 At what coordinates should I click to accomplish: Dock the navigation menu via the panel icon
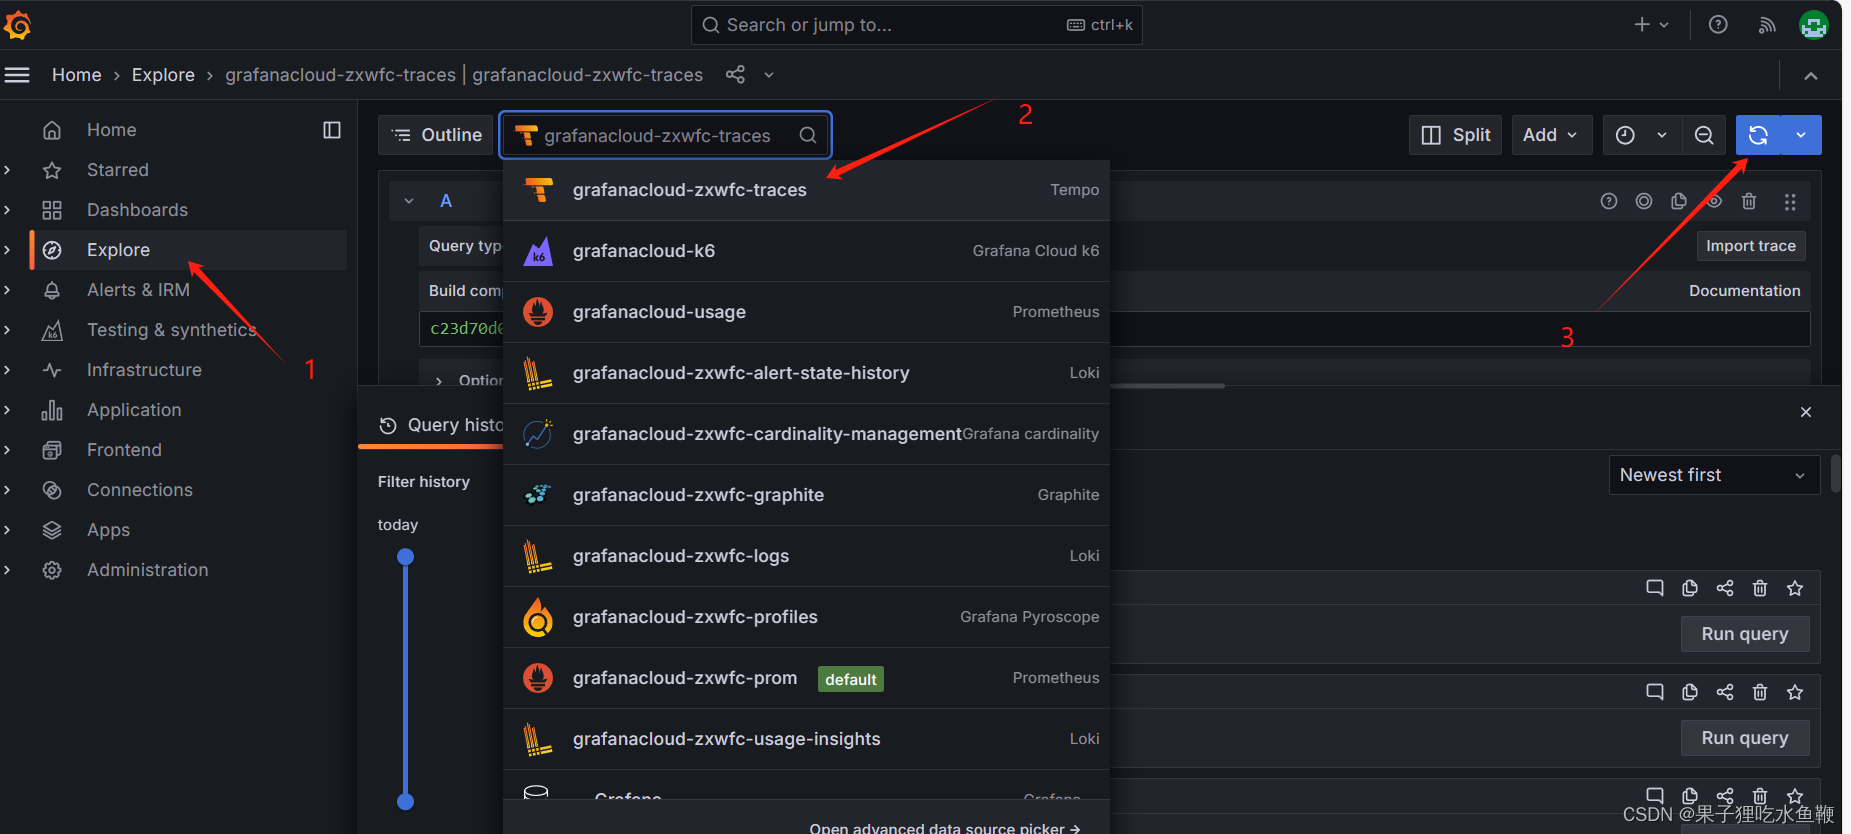point(332,130)
